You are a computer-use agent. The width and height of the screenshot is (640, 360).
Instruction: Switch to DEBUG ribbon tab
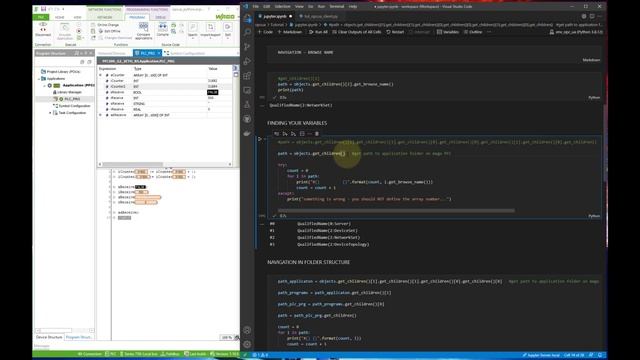(x=160, y=17)
